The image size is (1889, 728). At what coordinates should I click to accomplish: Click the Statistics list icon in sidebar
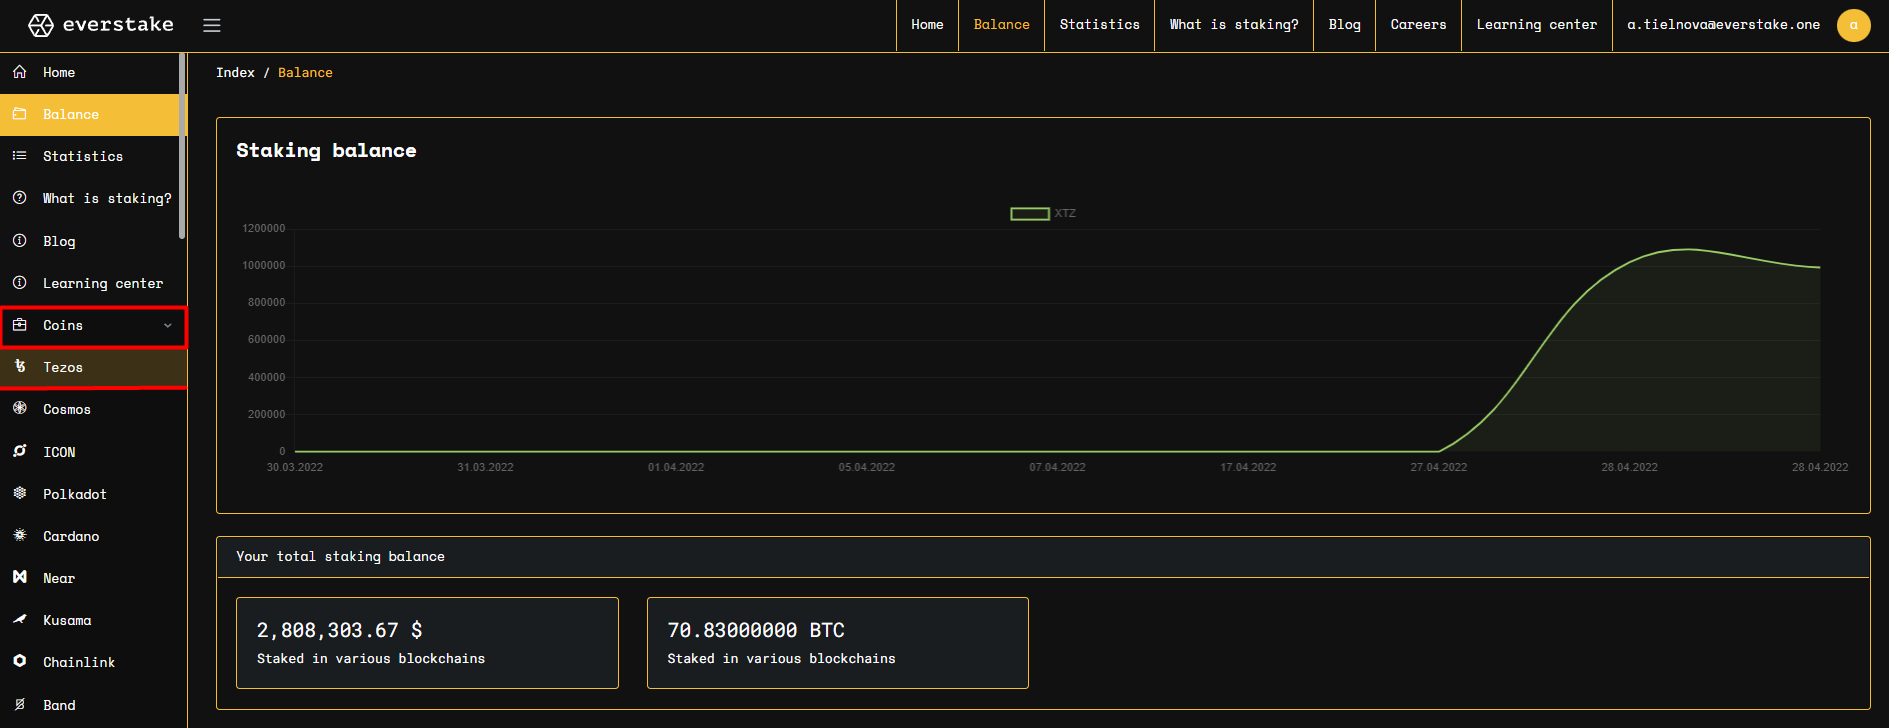[x=20, y=156]
